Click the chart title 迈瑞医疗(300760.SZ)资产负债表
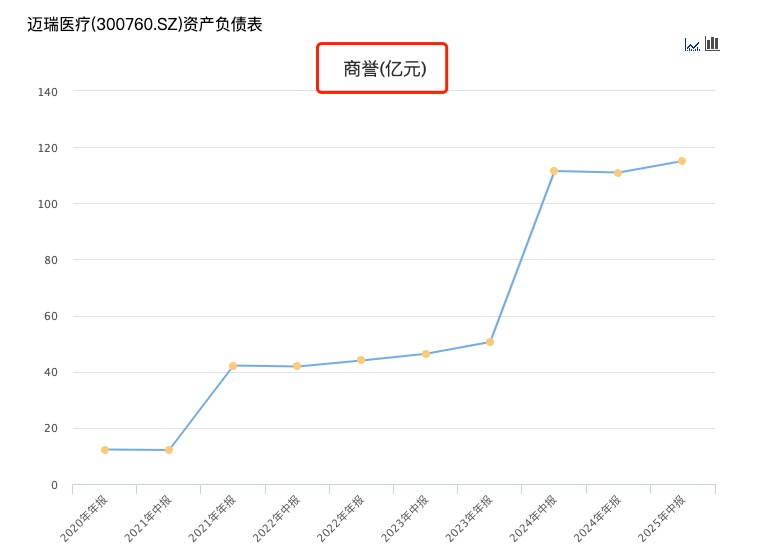The width and height of the screenshot is (757, 554). tap(145, 24)
